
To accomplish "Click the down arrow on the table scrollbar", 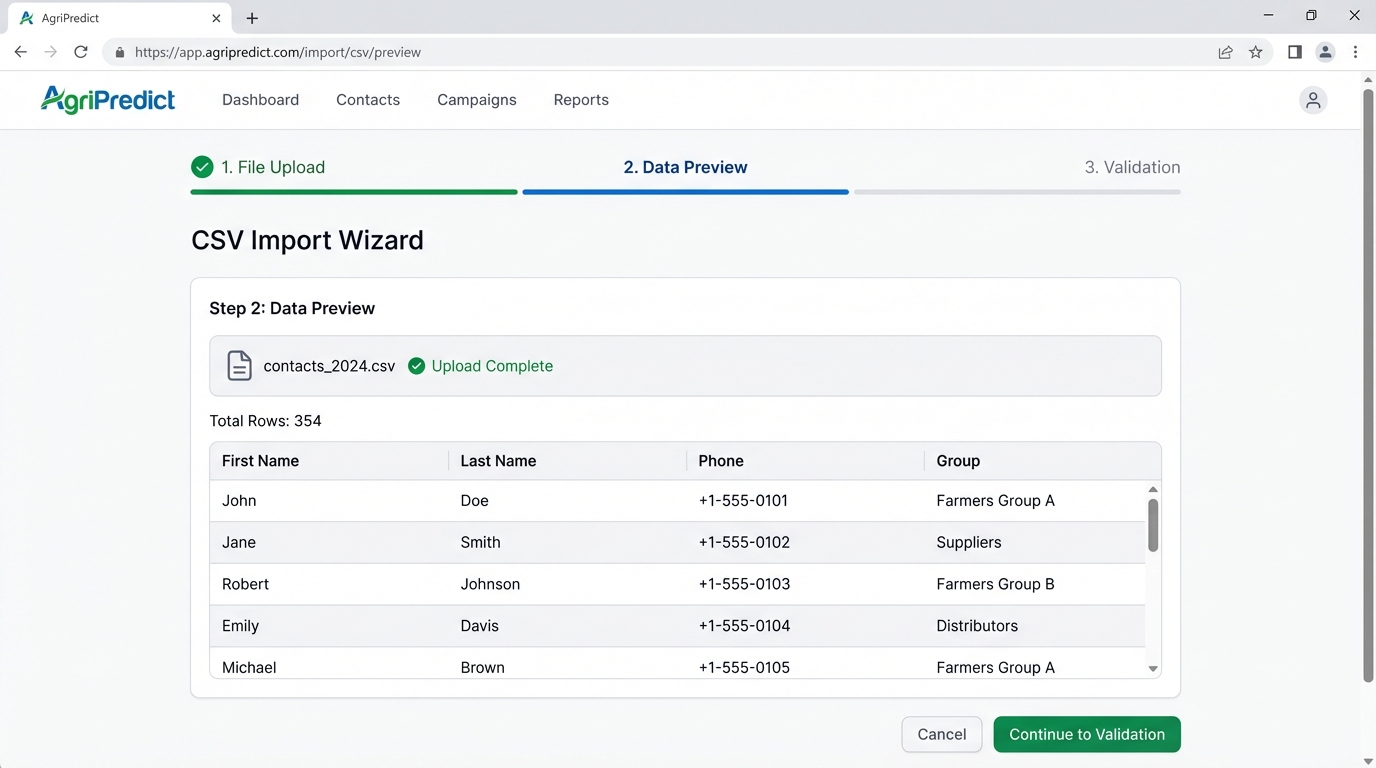I will pos(1152,667).
